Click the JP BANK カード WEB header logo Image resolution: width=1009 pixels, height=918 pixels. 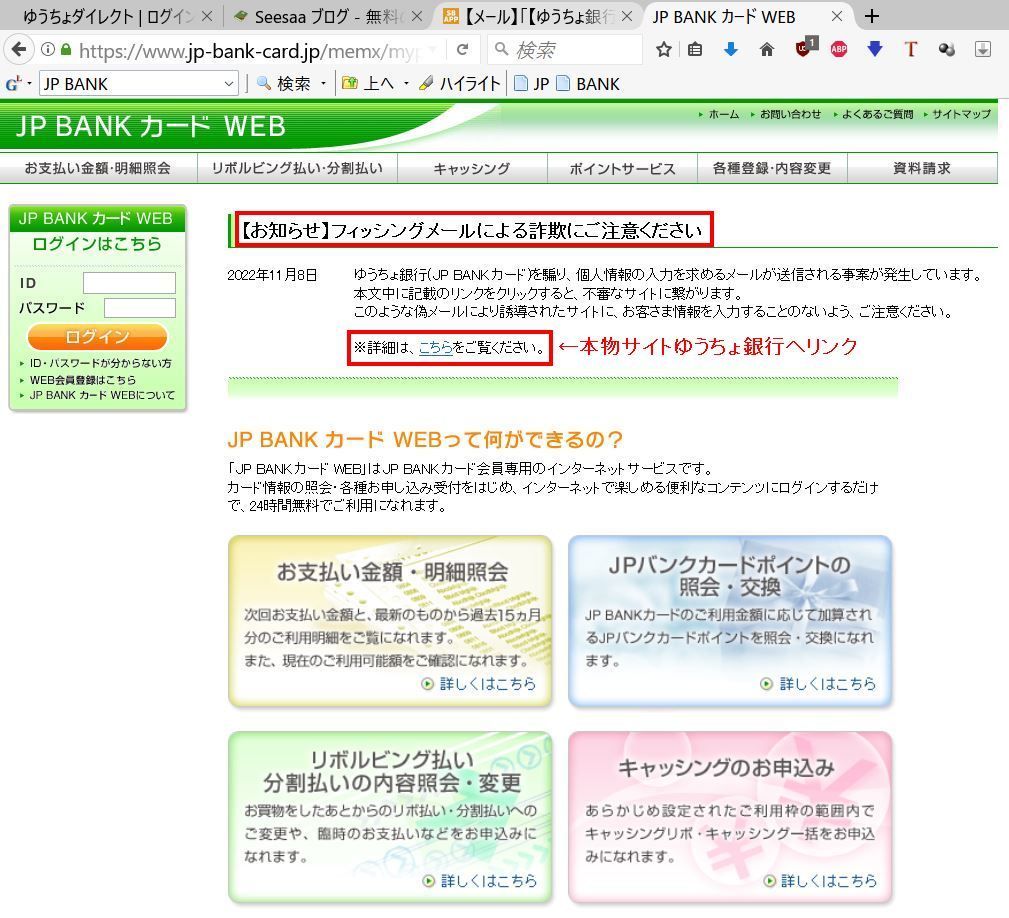coord(151,126)
